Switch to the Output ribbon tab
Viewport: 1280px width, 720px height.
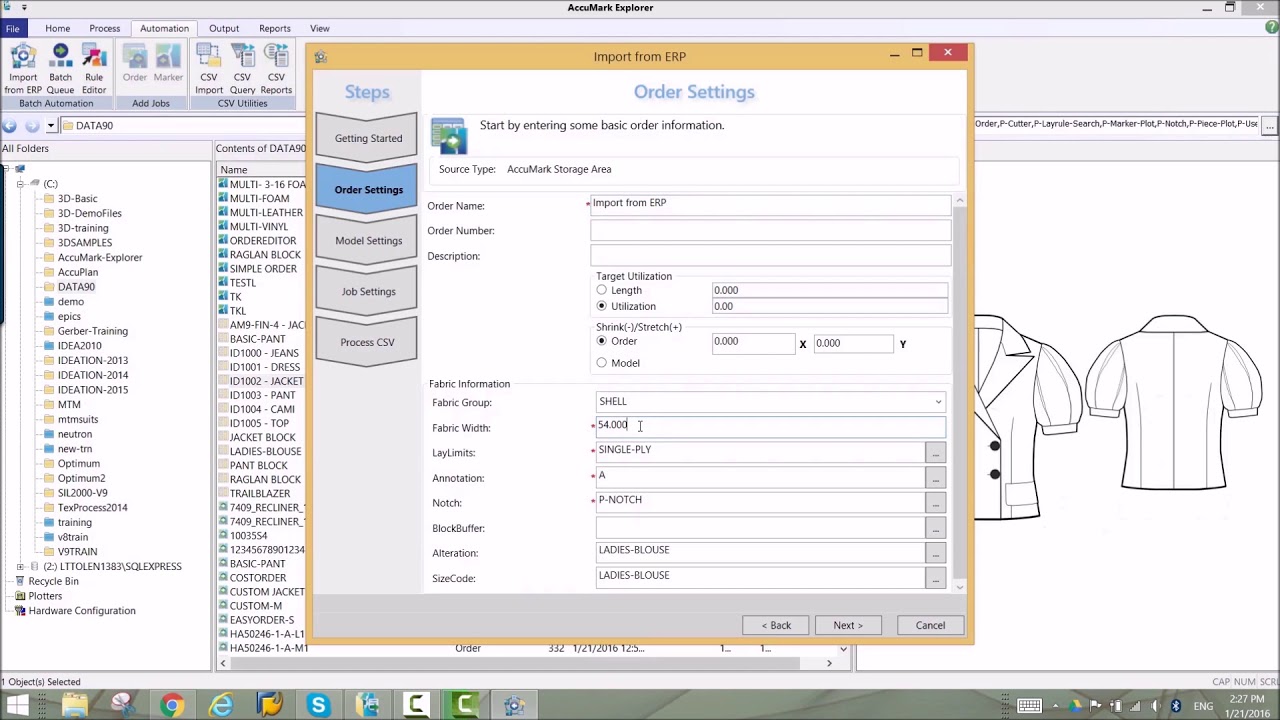[x=224, y=28]
